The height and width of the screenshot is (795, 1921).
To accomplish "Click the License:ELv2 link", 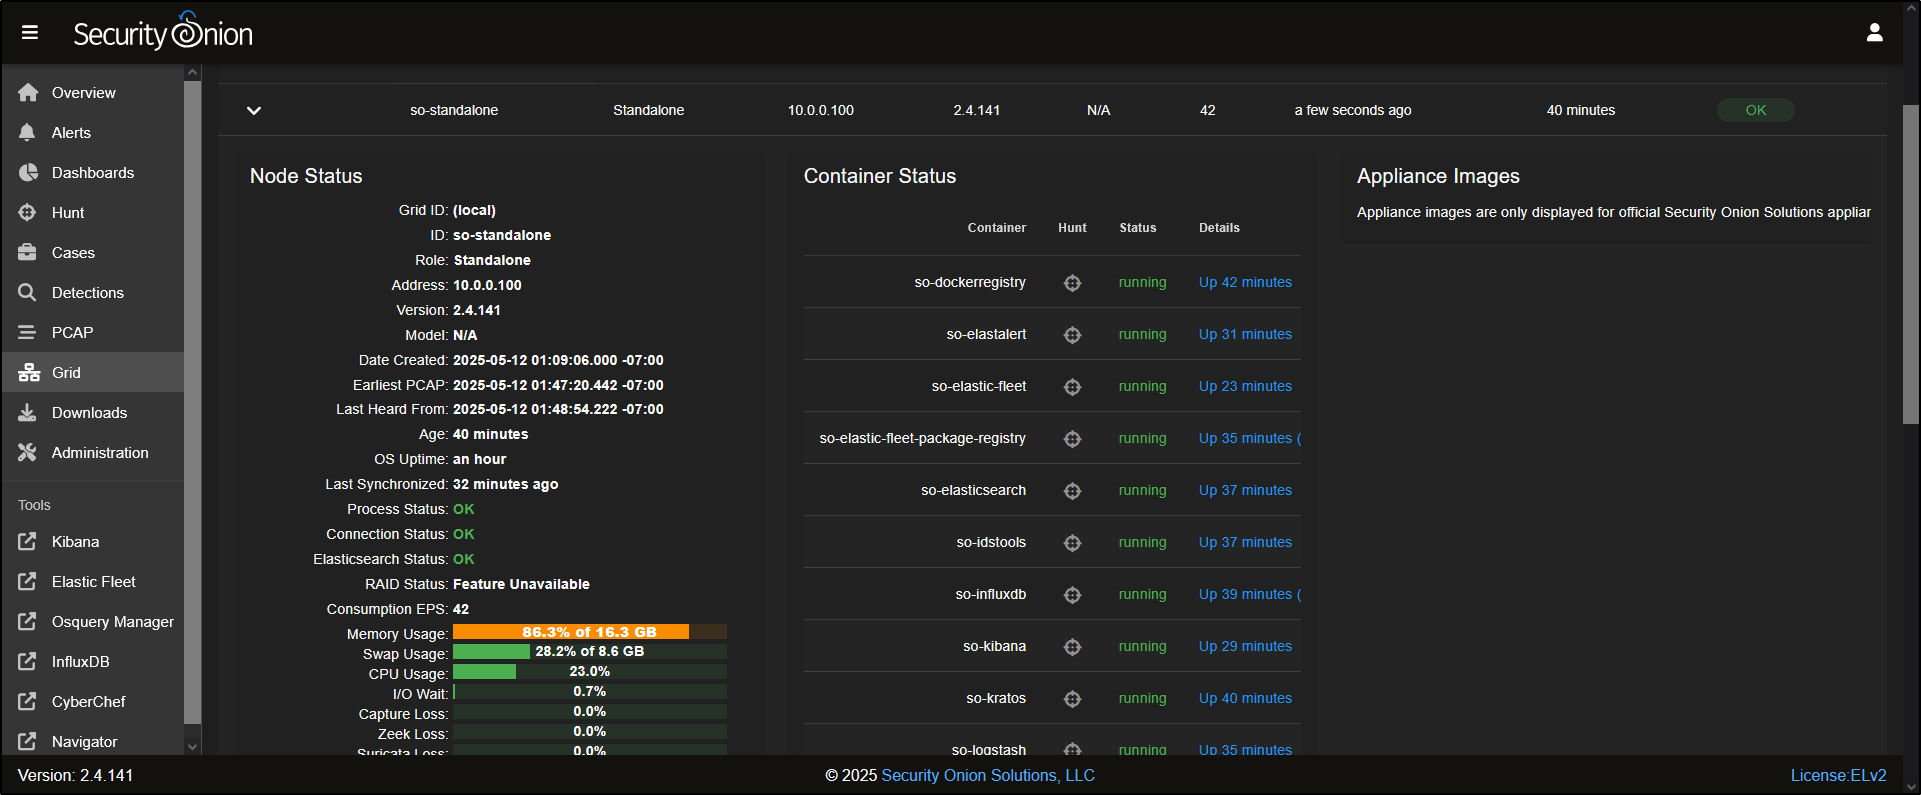I will (1838, 775).
